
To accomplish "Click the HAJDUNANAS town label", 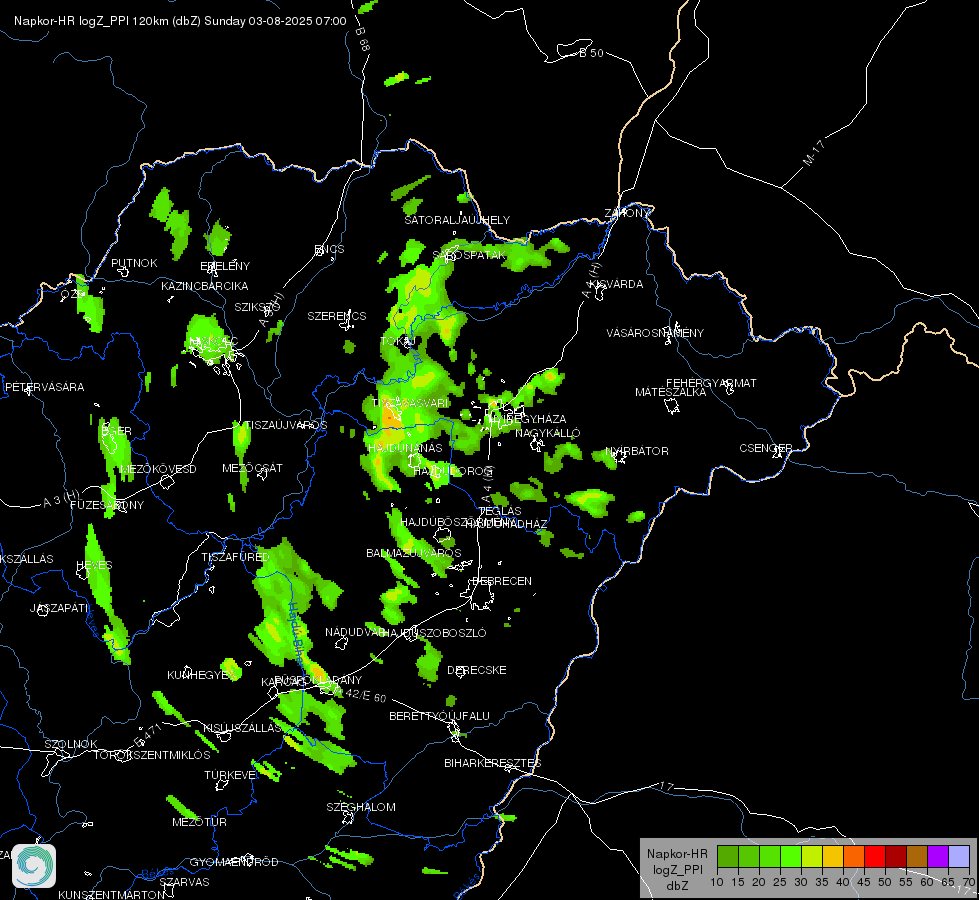I will (x=405, y=448).
